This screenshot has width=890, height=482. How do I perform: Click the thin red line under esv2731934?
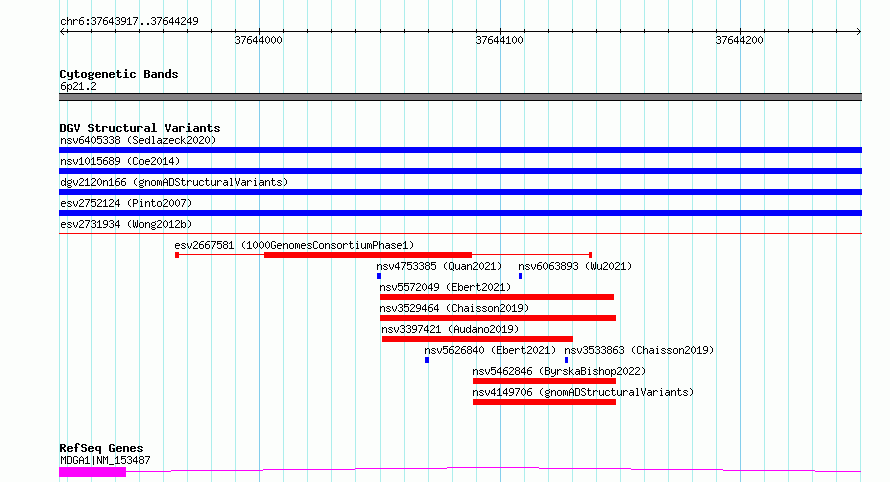click(x=460, y=233)
